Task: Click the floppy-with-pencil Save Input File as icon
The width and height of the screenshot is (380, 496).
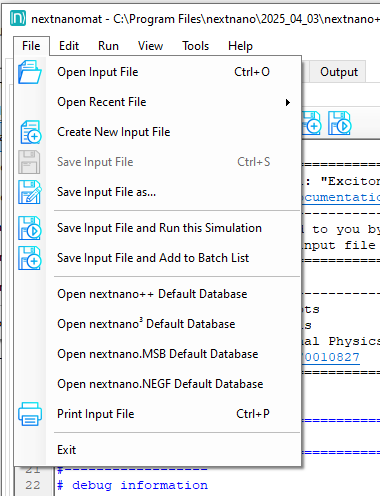Action: click(30, 192)
